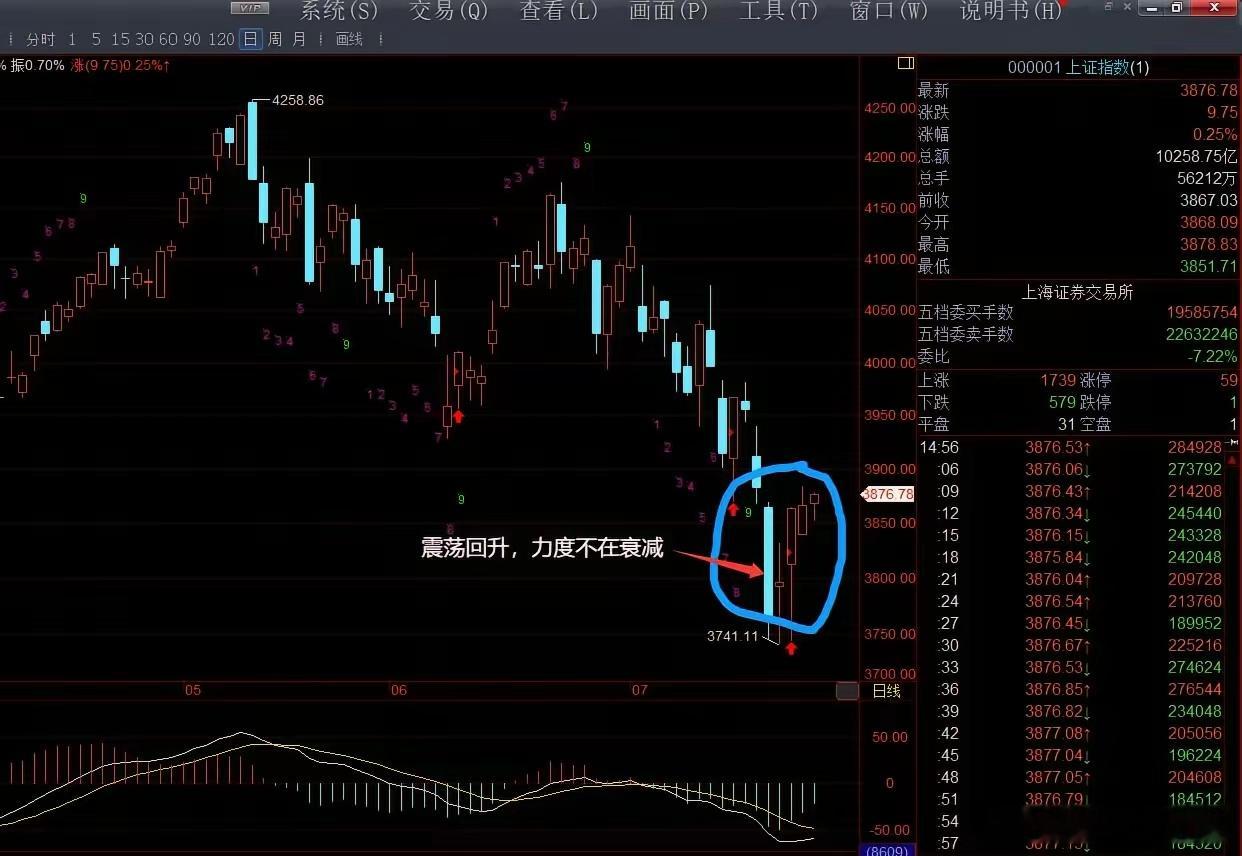Click the 振0.70% amplitude readout
Screen dimensions: 1242x856
tap(38, 65)
